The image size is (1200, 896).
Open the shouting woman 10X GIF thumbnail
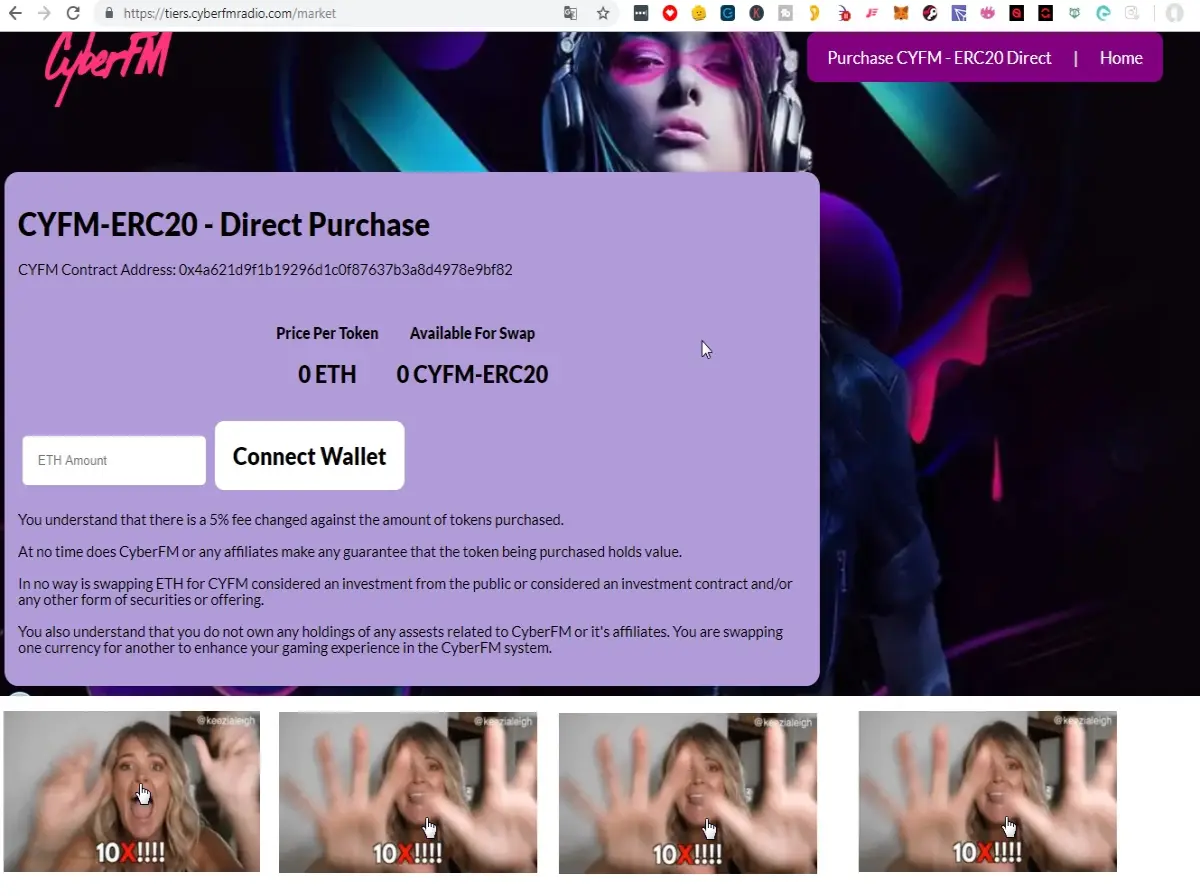coord(131,792)
